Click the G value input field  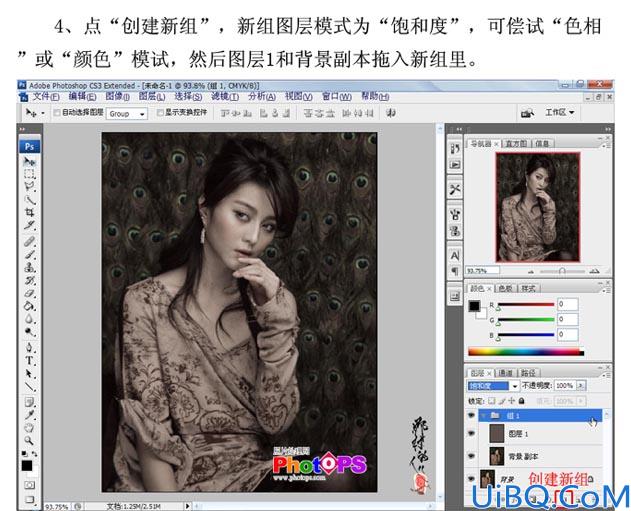(568, 319)
